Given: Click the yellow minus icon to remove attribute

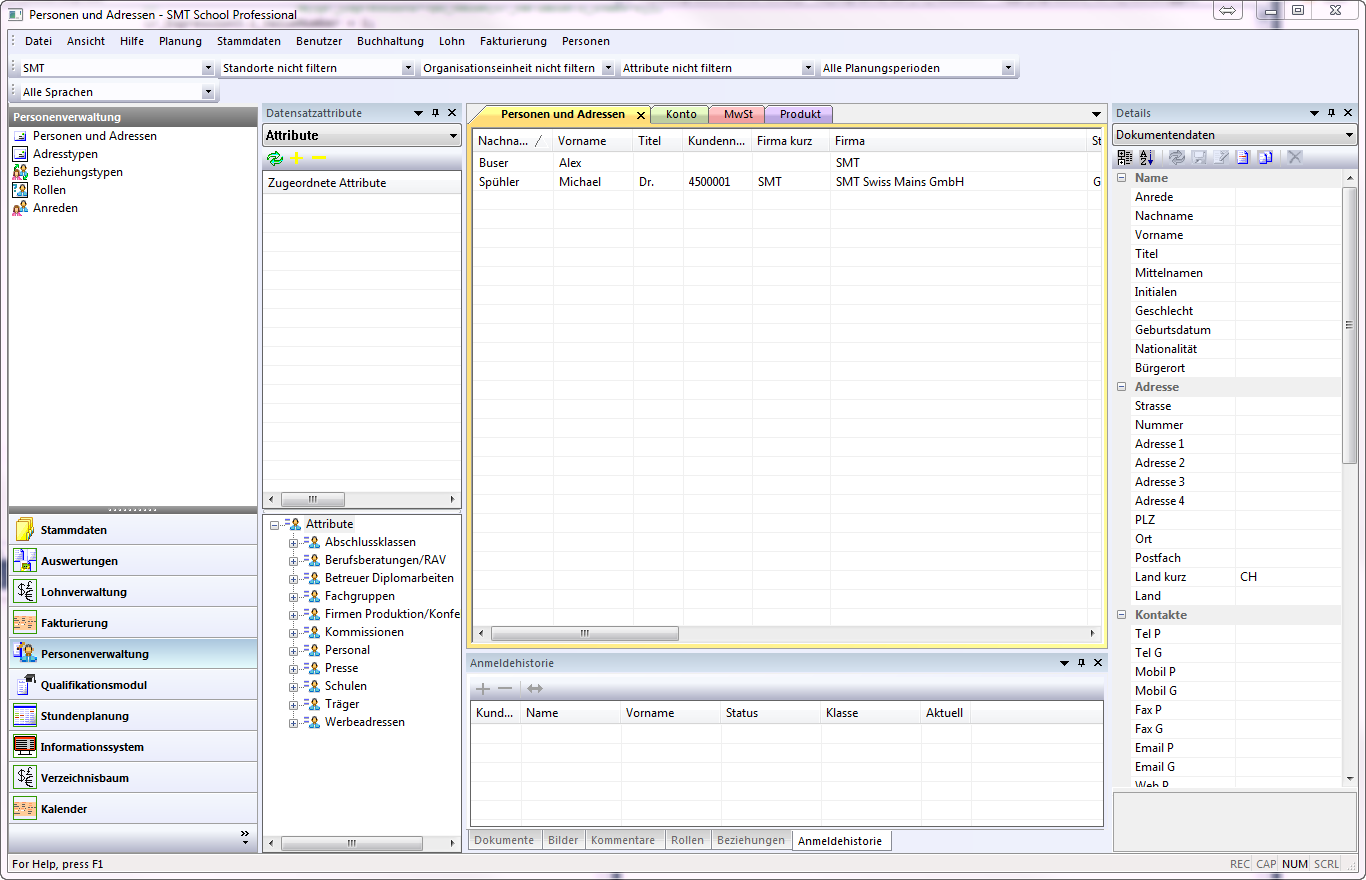Looking at the screenshot, I should (319, 158).
